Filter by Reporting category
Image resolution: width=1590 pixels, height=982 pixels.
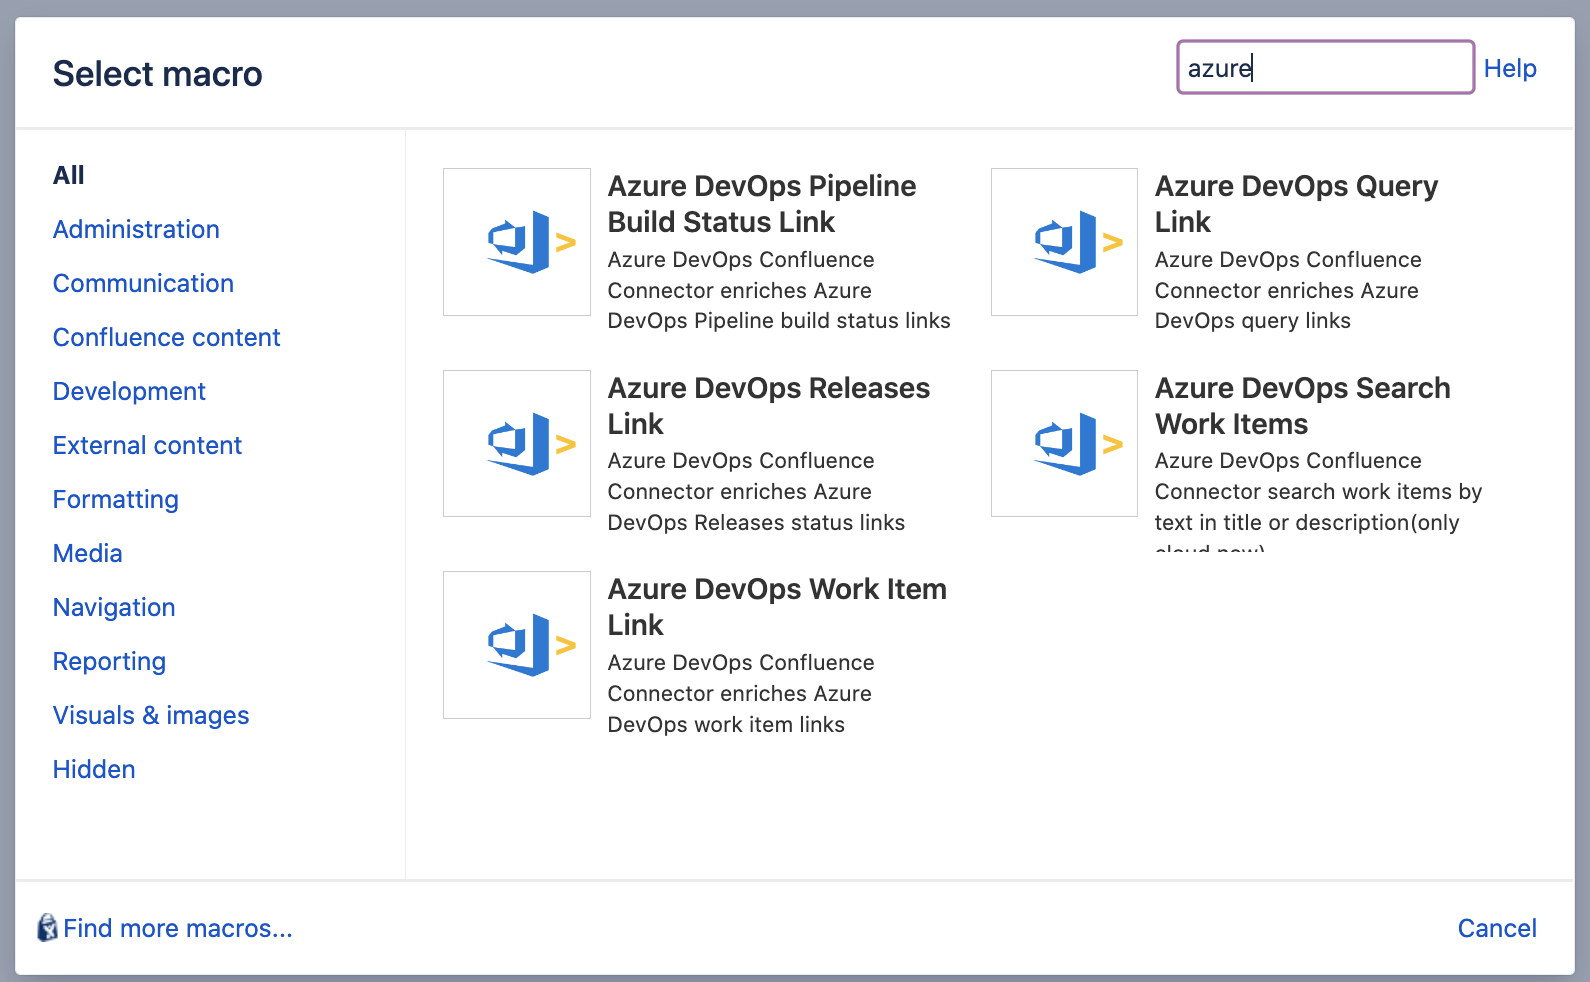tap(109, 661)
